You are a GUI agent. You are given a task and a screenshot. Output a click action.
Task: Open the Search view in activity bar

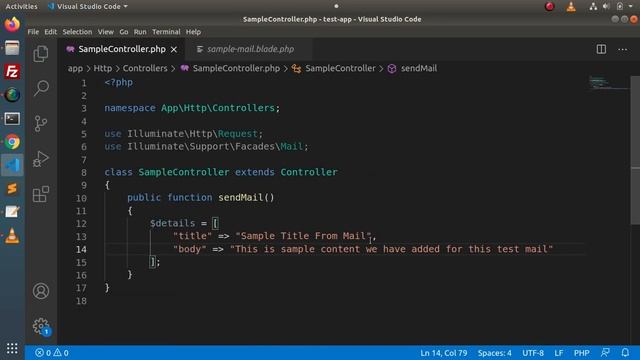(x=41, y=88)
